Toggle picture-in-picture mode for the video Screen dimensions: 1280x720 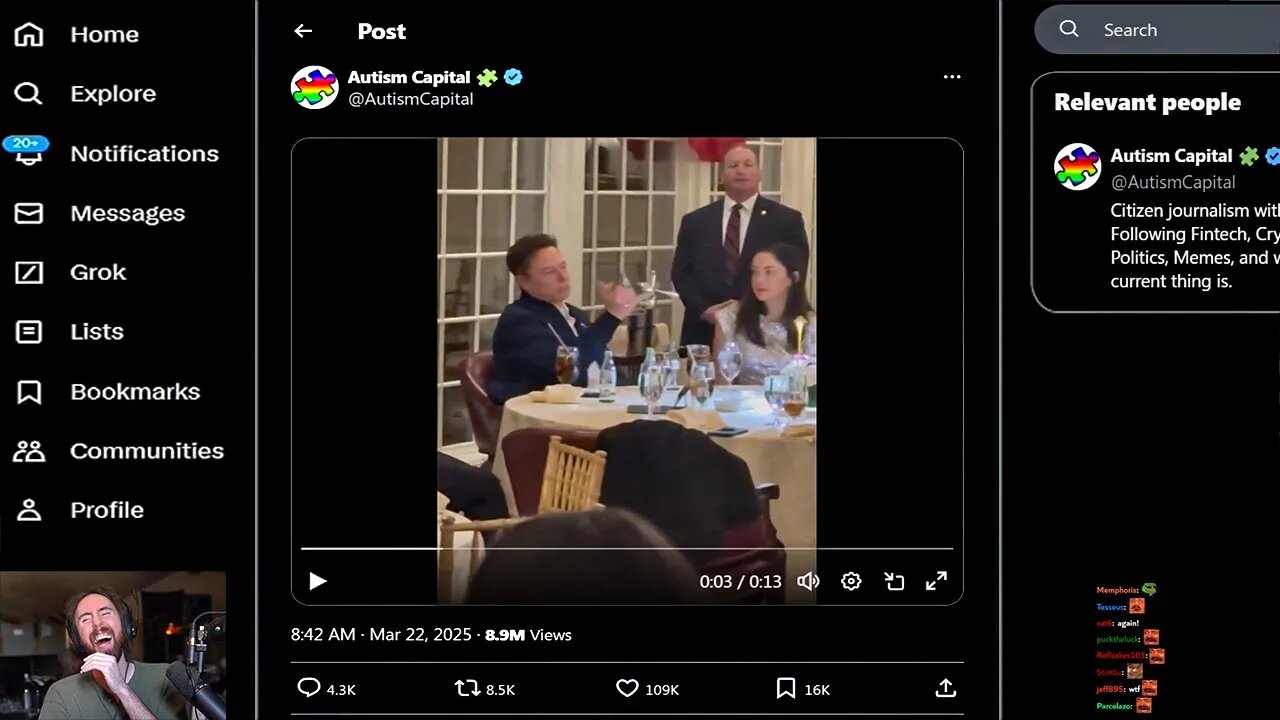coord(894,581)
